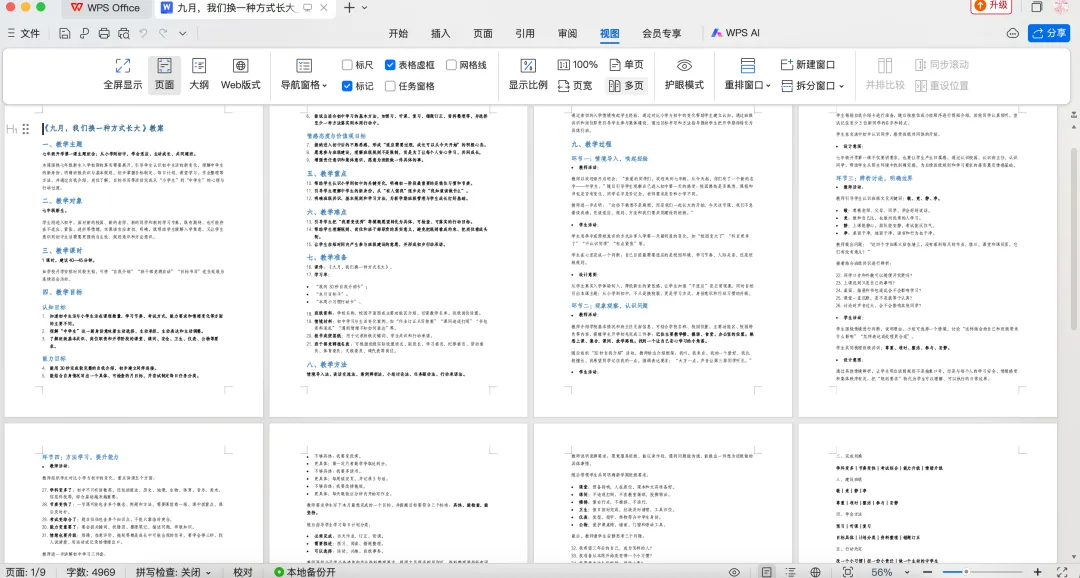Click the WPS Office home tab
The width and height of the screenshot is (1080, 578).
pyautogui.click(x=105, y=8)
